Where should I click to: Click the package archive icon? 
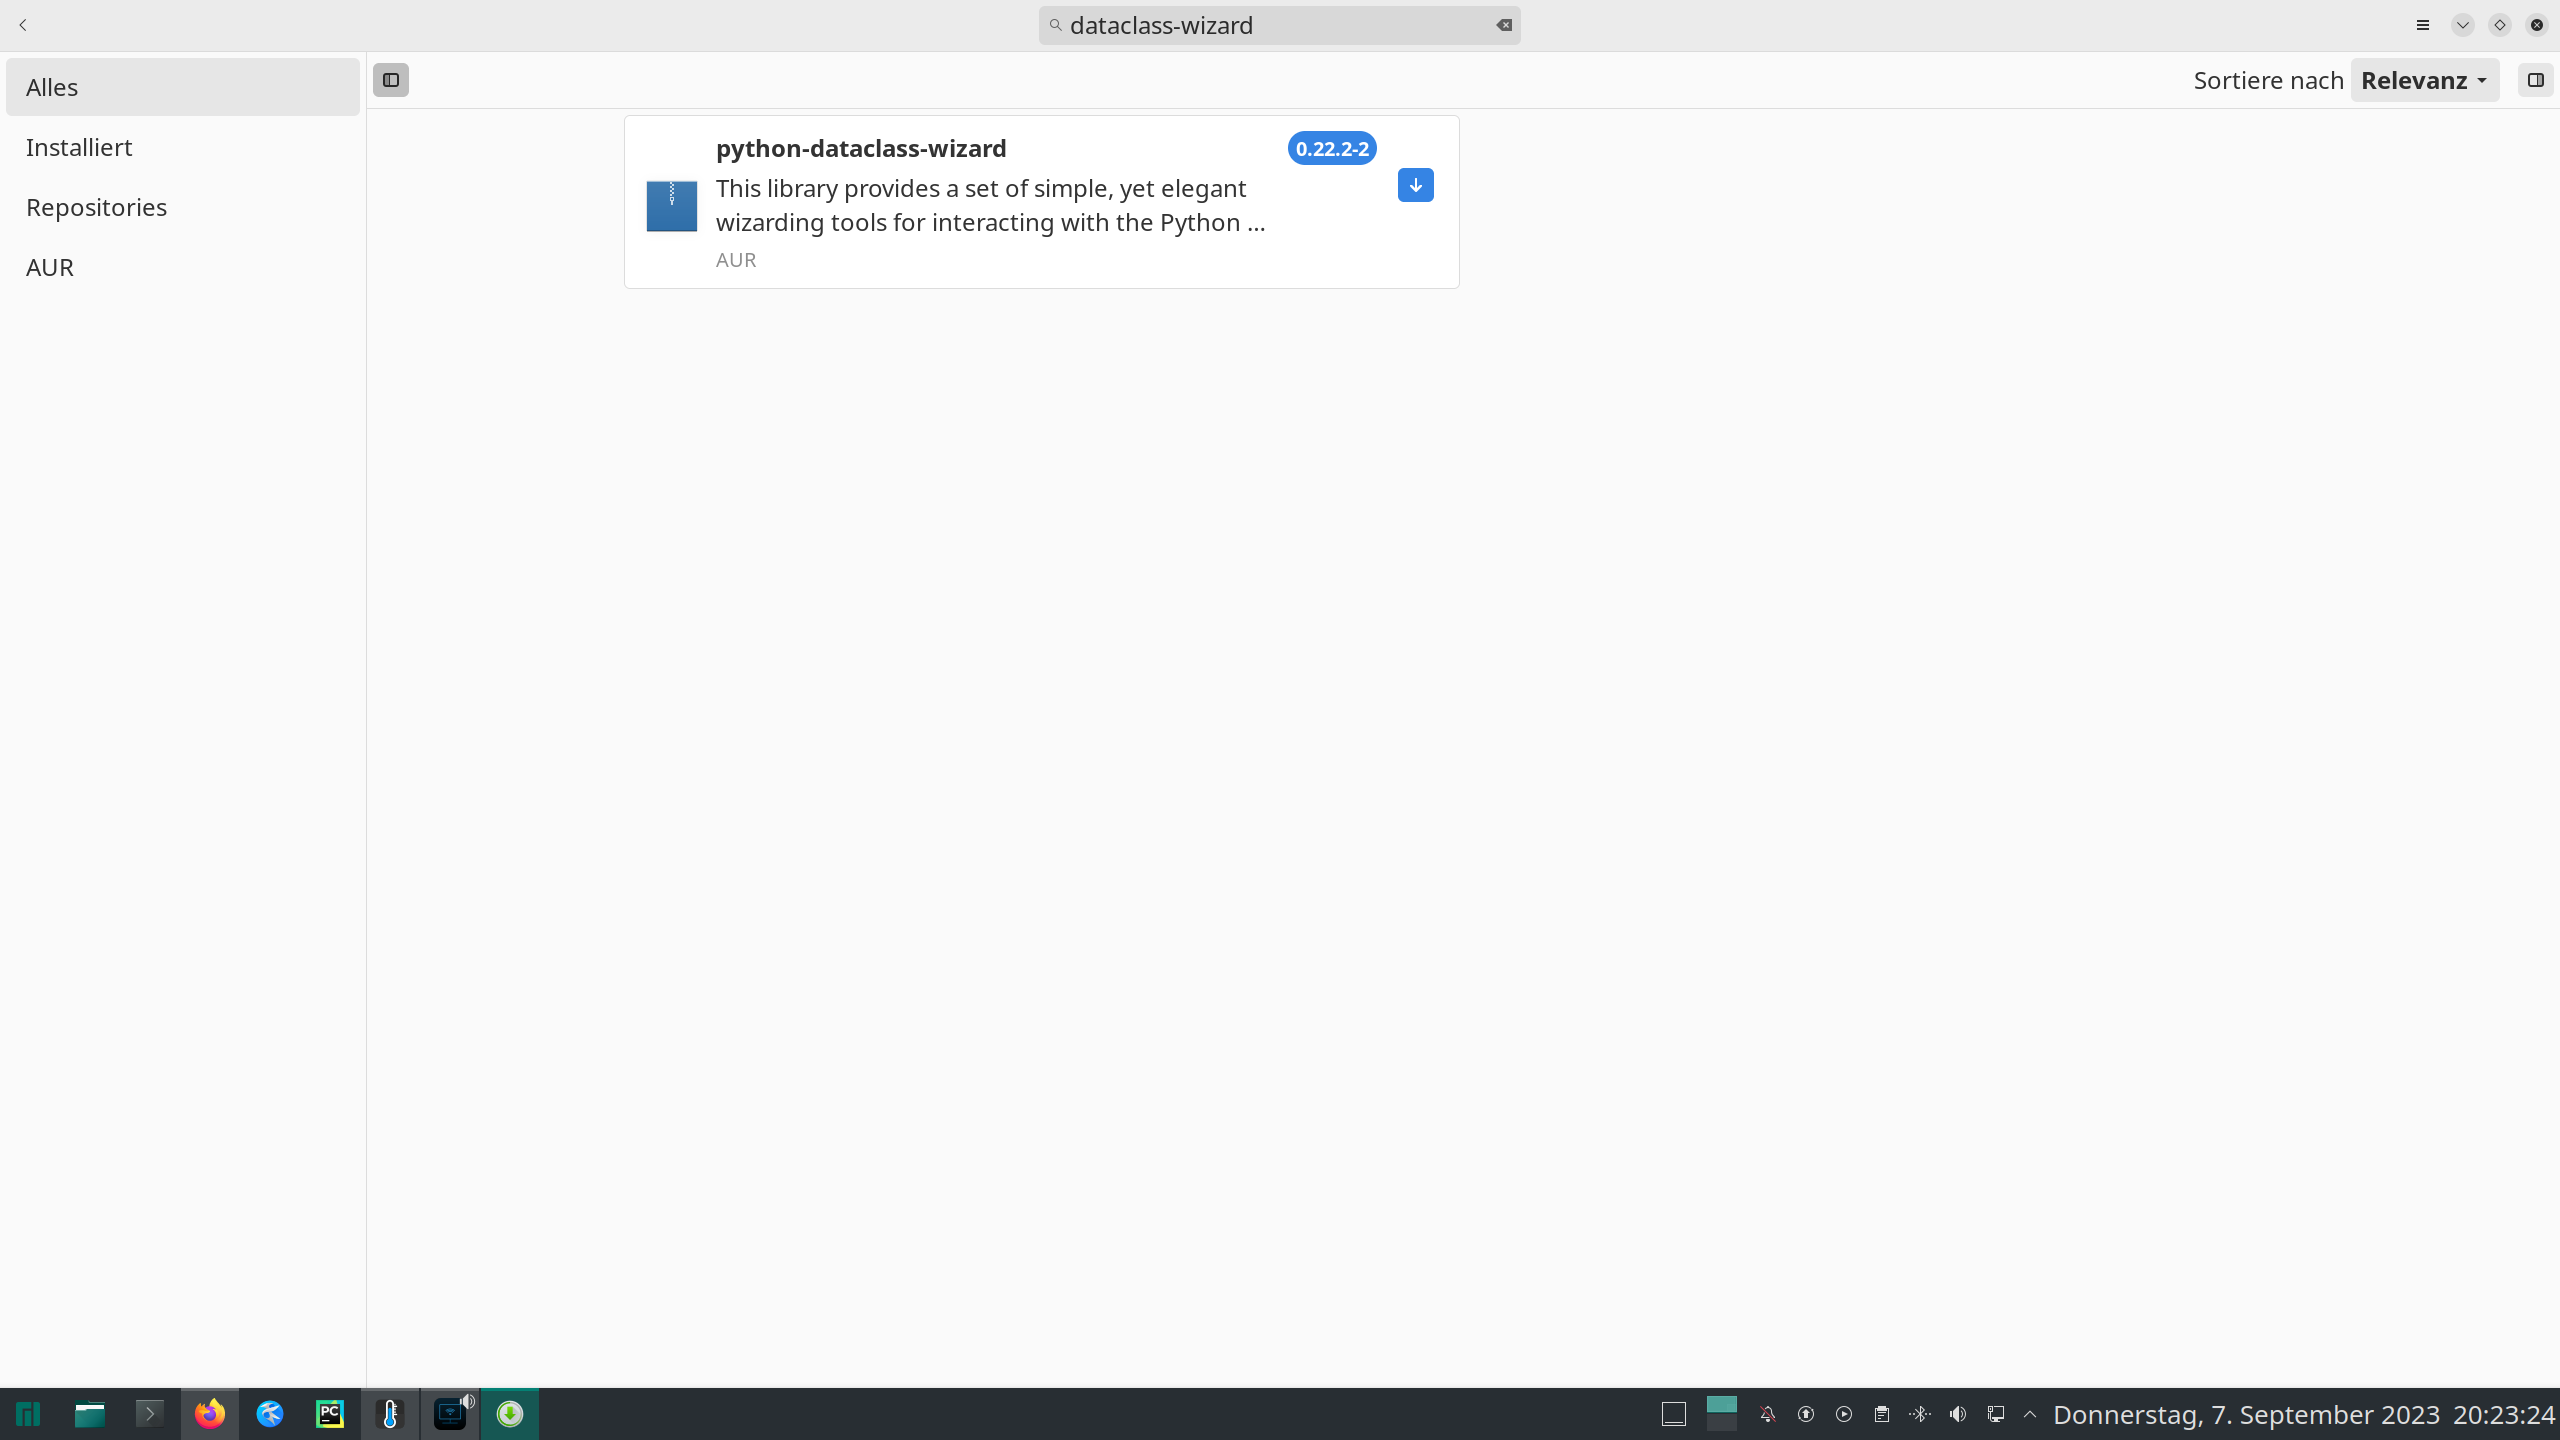pyautogui.click(x=672, y=206)
